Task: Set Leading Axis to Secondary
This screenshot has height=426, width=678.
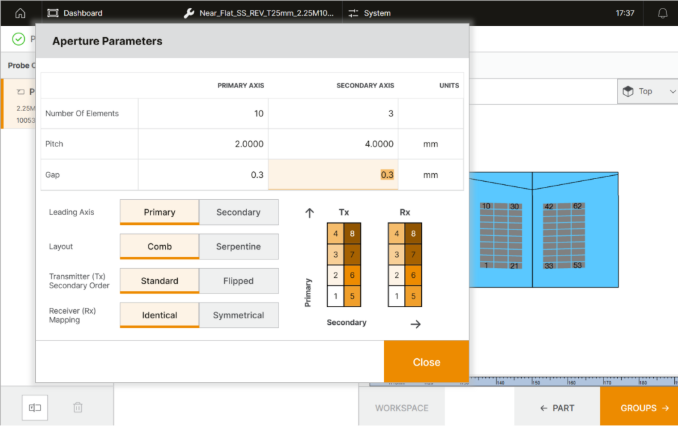Action: [x=239, y=212]
